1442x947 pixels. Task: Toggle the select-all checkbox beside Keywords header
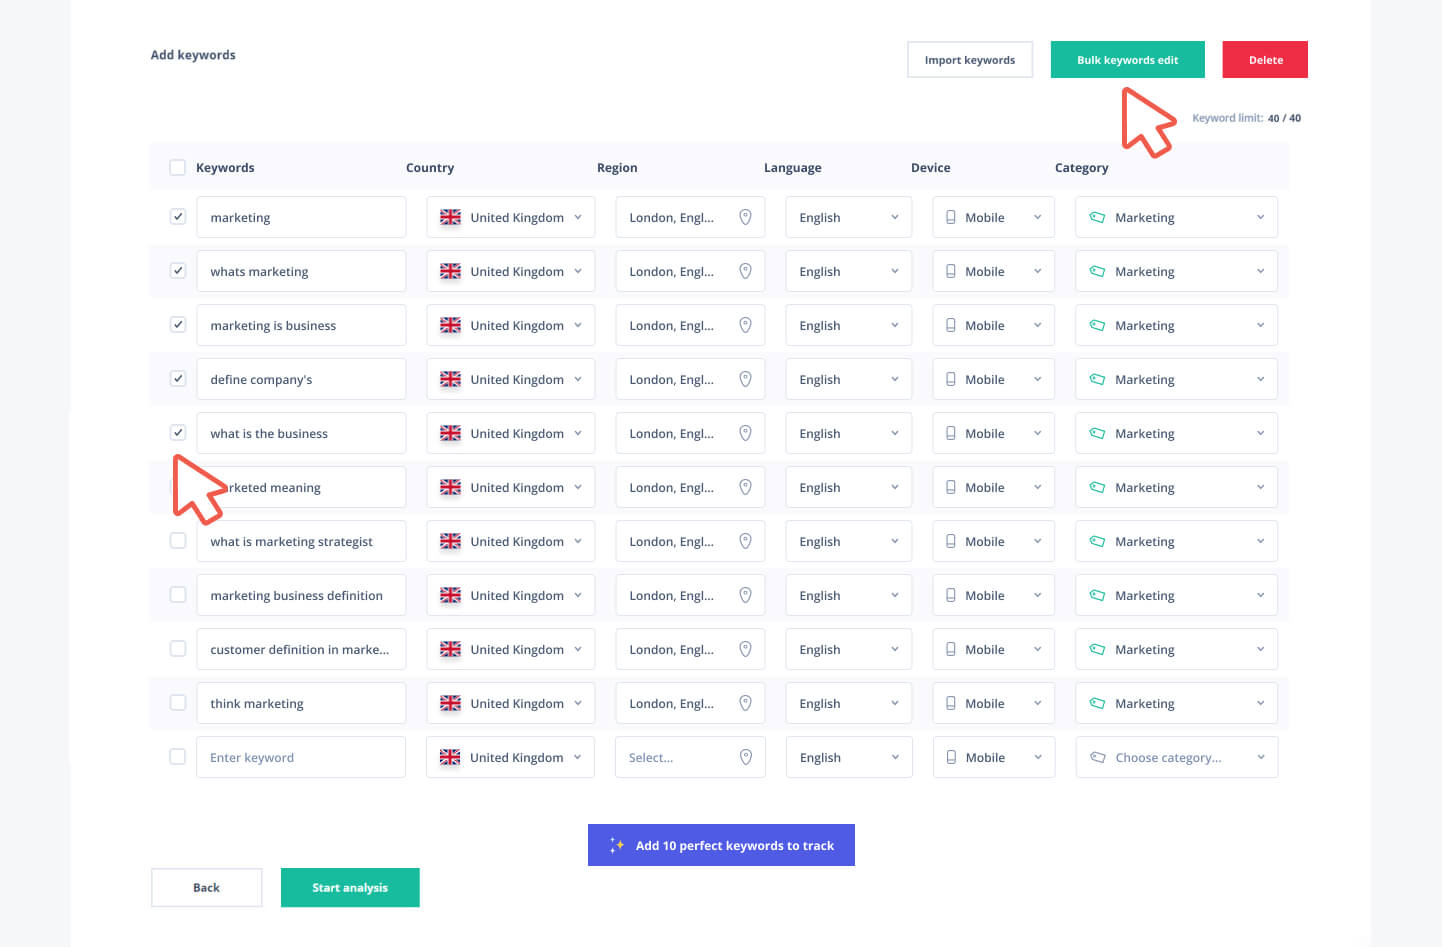(x=177, y=167)
